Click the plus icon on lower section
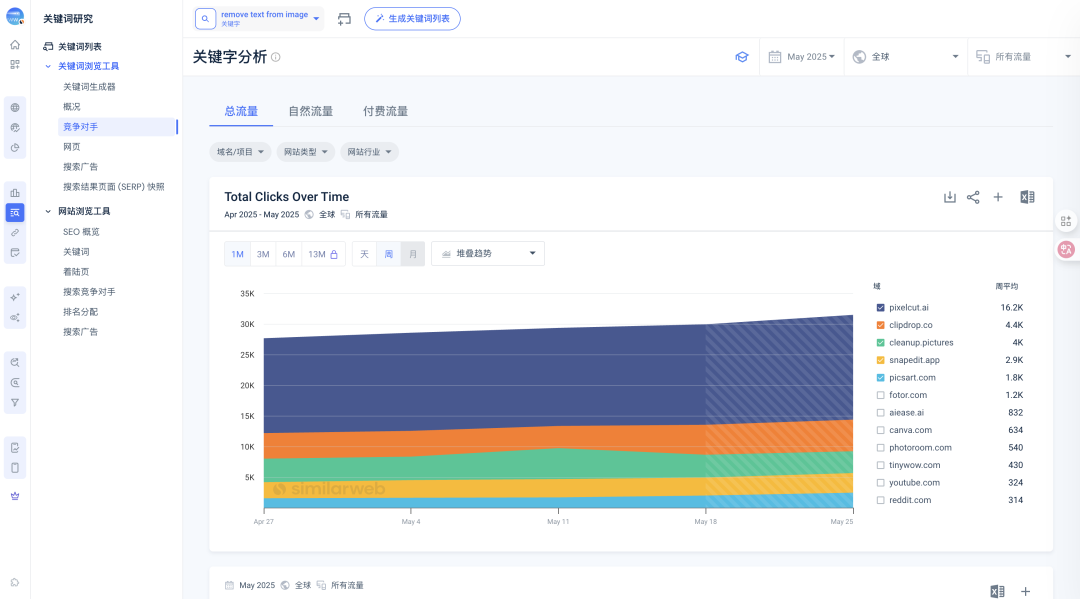1080x599 pixels. point(1025,591)
